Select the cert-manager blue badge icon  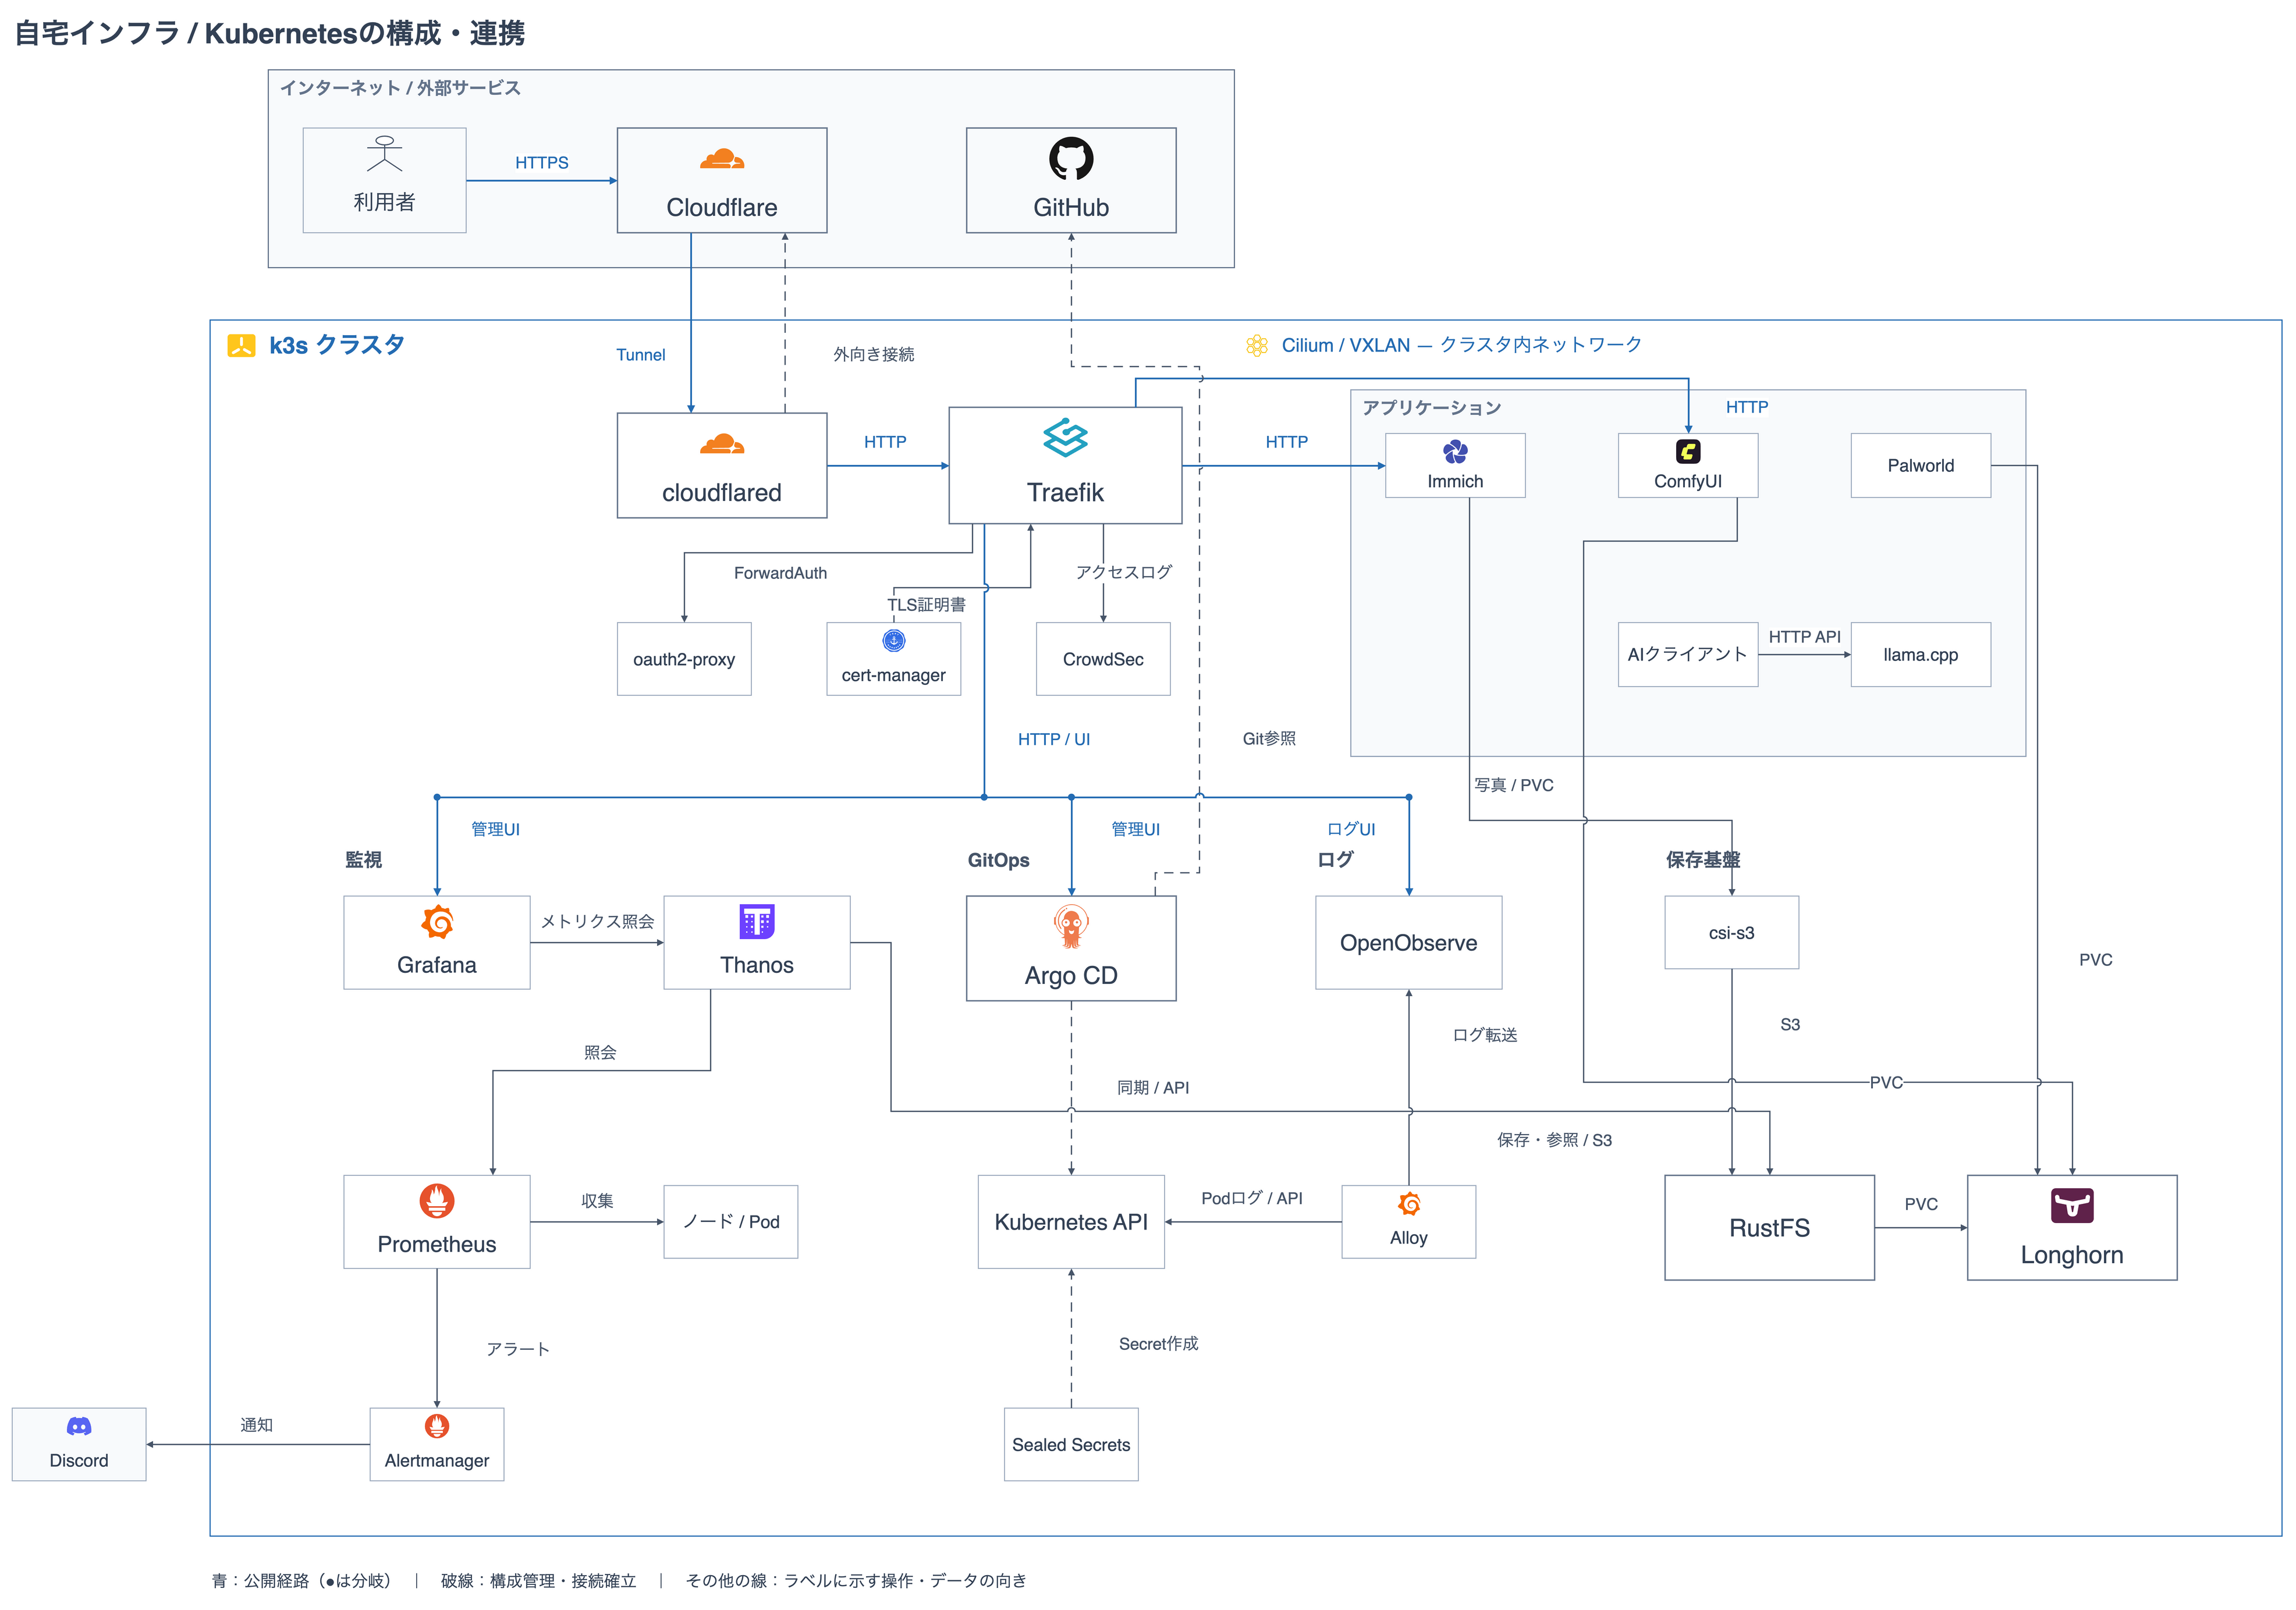(893, 640)
